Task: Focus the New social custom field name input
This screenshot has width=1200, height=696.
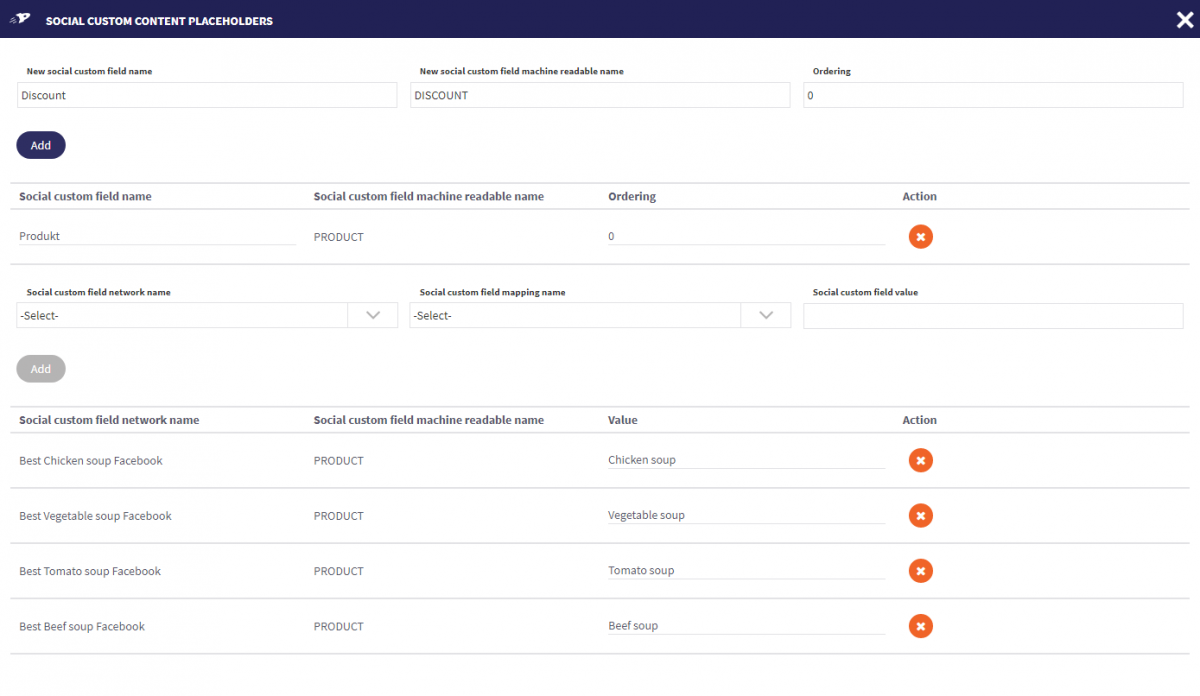Action: pyautogui.click(x=207, y=95)
